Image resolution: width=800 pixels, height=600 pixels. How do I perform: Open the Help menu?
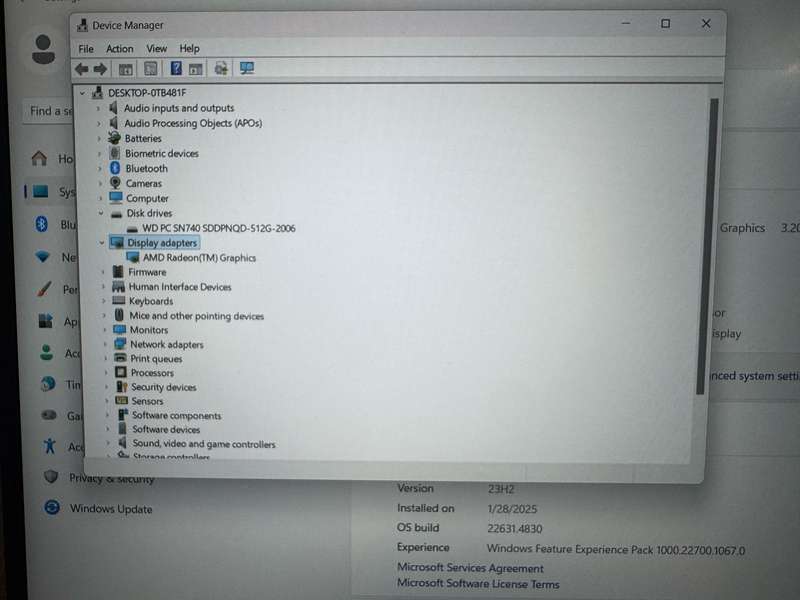tap(189, 48)
